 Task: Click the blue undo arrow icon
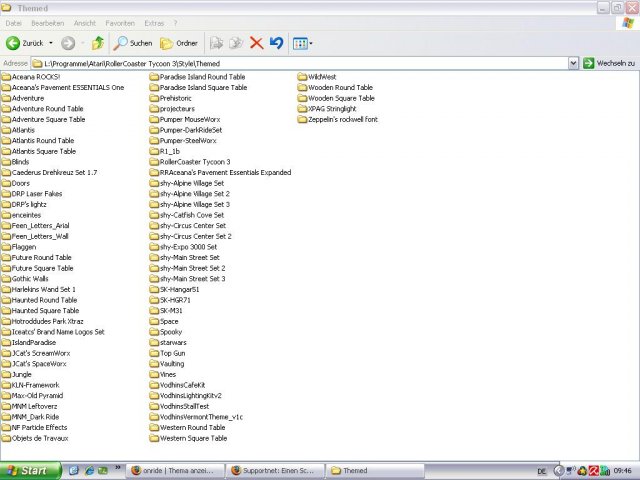(x=276, y=43)
